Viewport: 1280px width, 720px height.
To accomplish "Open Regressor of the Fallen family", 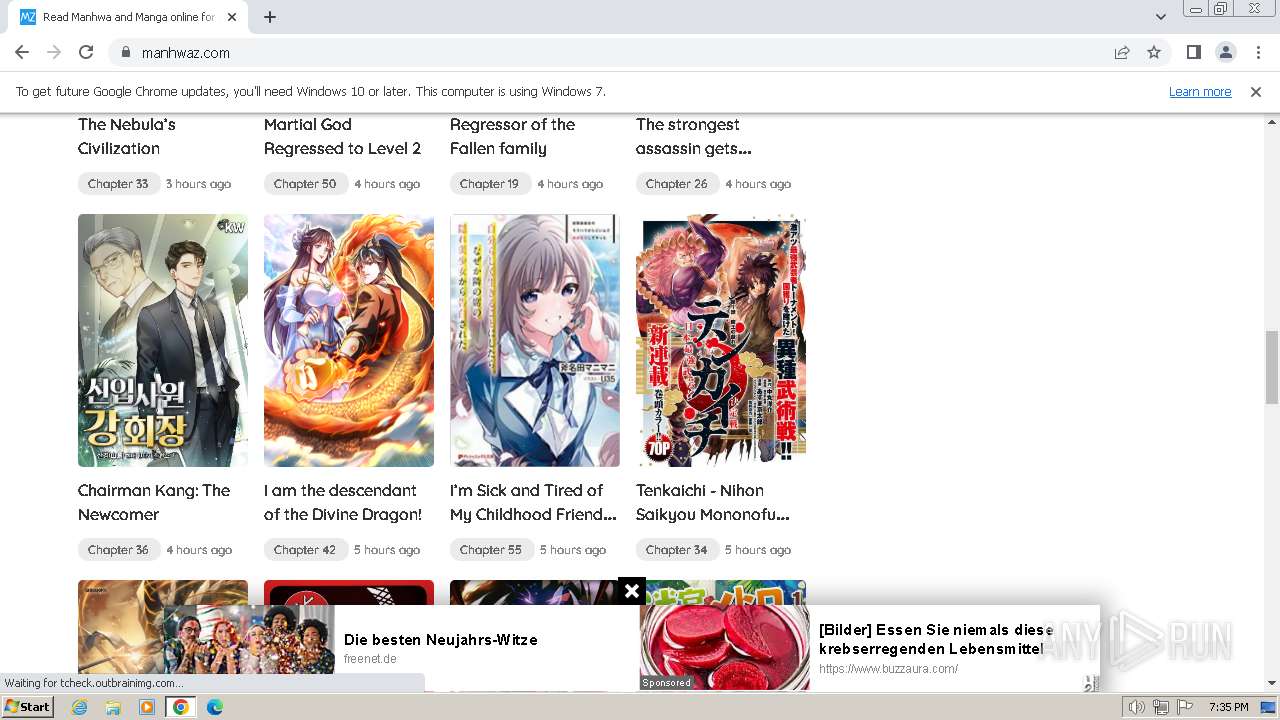I will click(x=512, y=136).
